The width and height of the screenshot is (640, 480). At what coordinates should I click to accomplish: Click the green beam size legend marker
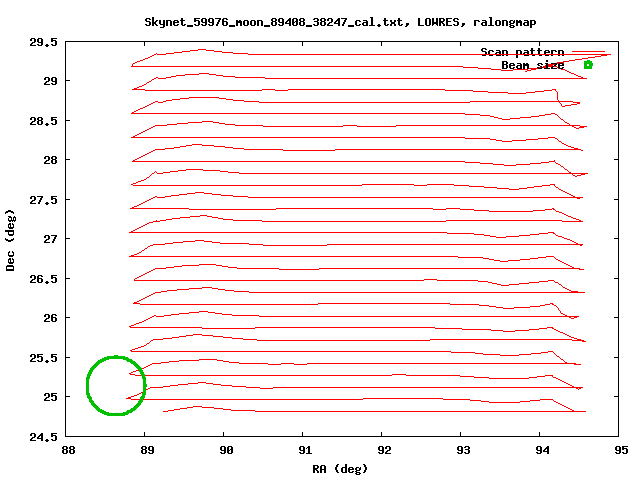pyautogui.click(x=588, y=64)
